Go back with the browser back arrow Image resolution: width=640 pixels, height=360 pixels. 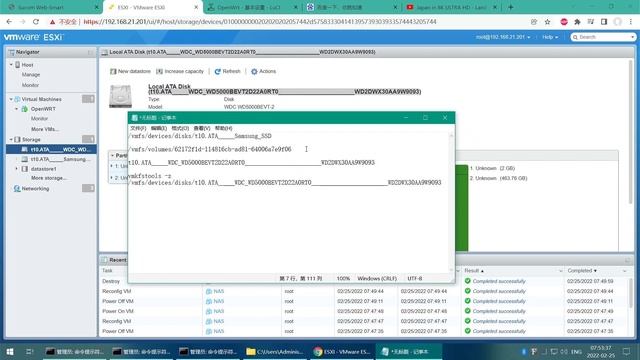coord(9,22)
